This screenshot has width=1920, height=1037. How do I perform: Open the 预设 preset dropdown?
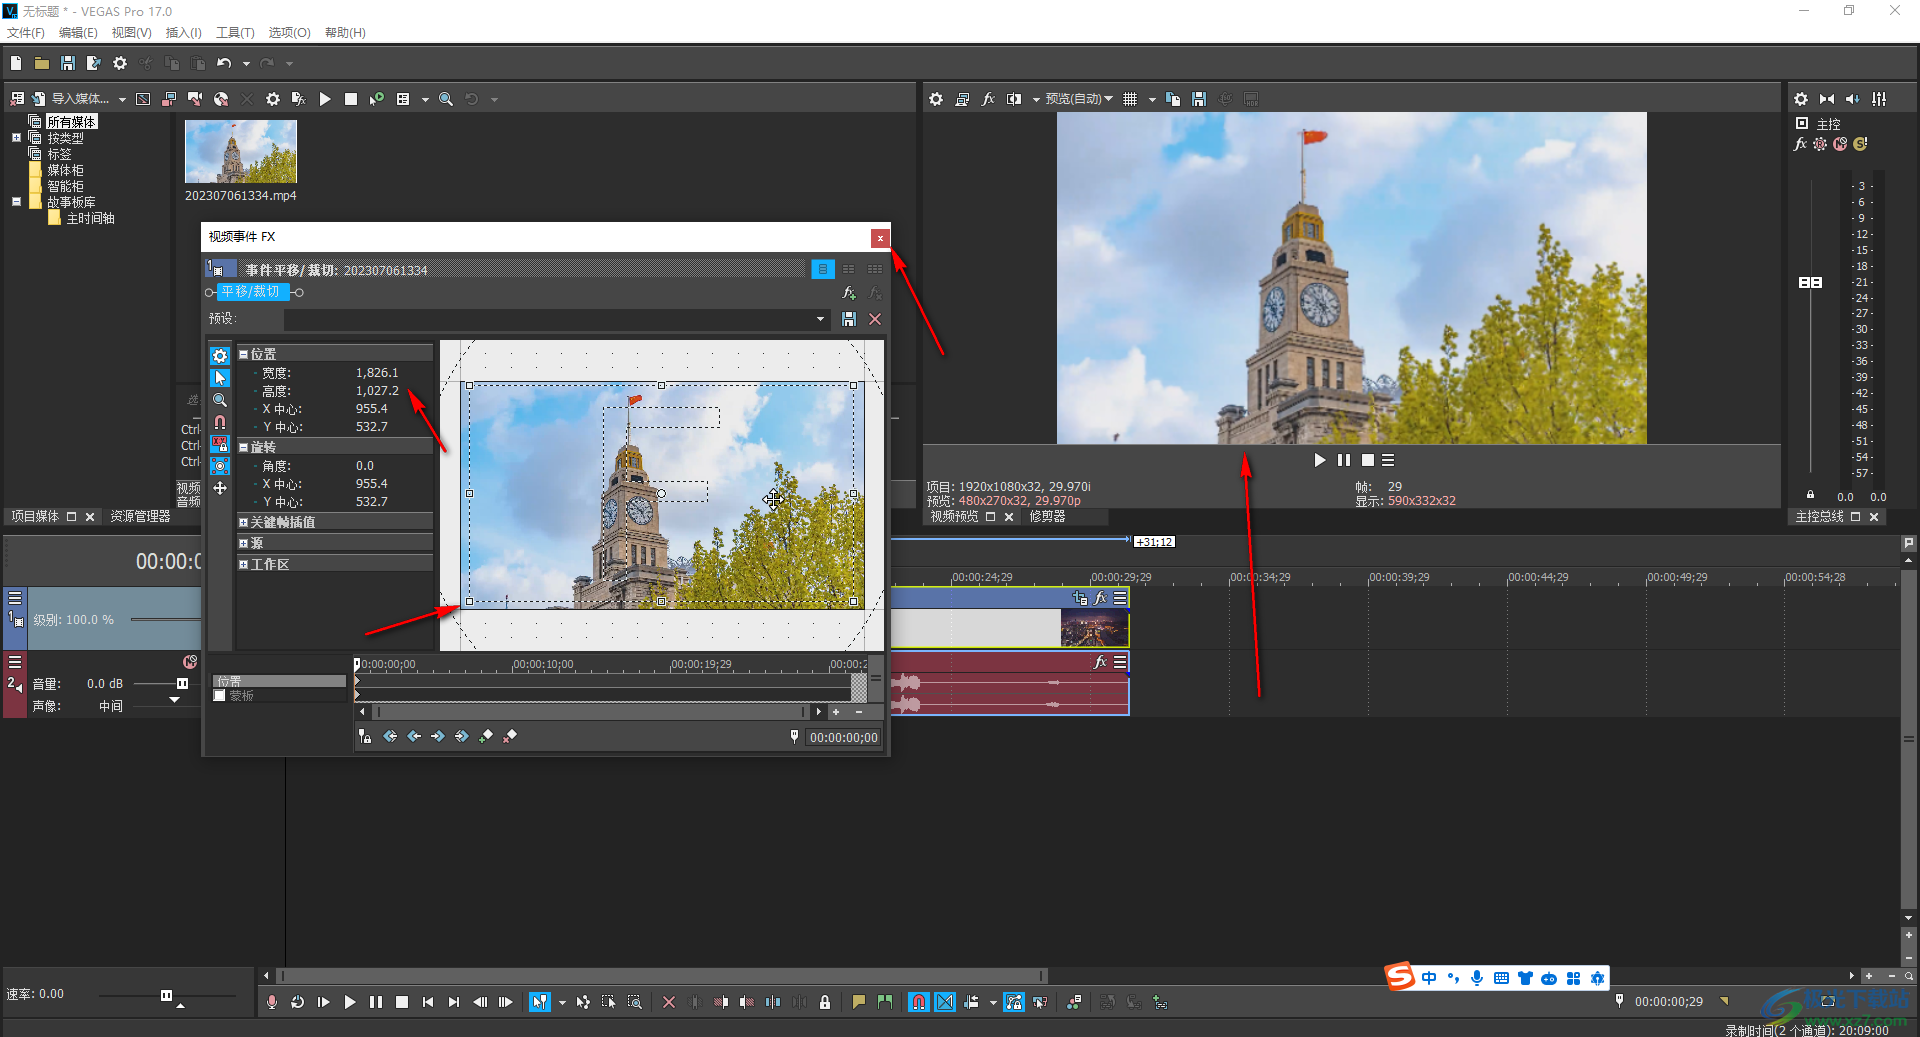tap(820, 319)
